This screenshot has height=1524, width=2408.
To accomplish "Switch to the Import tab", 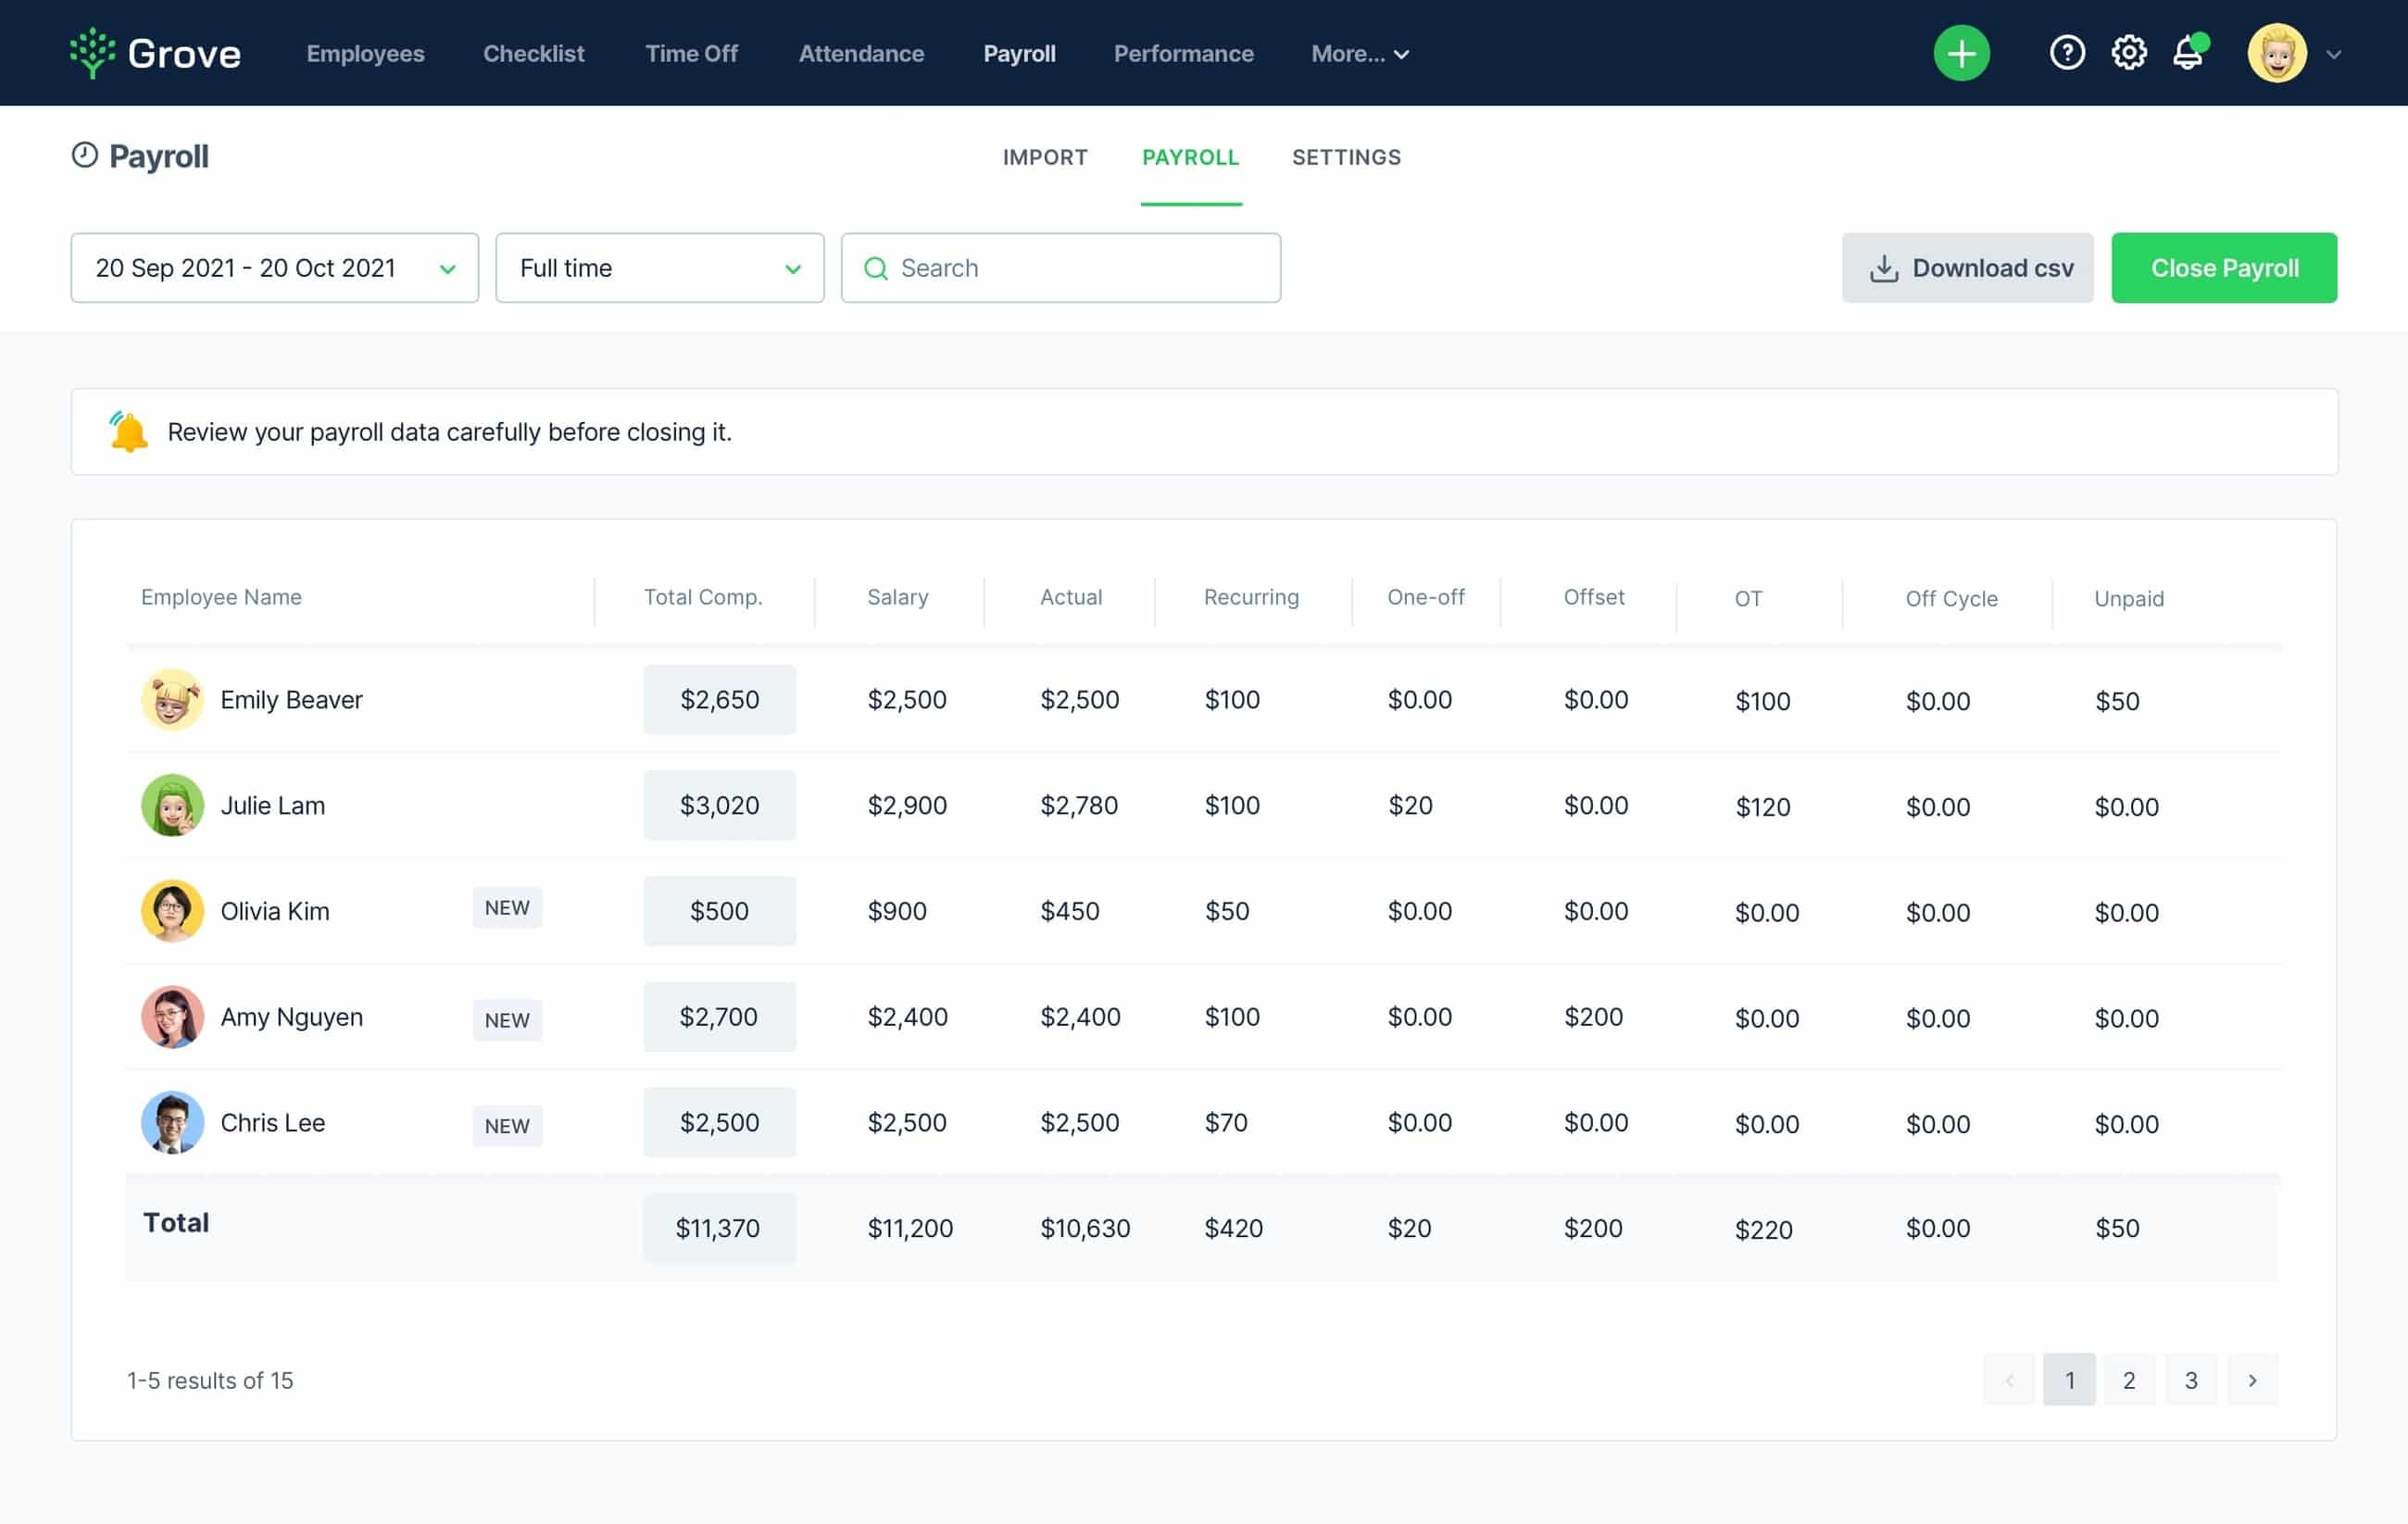I will [x=1044, y=157].
